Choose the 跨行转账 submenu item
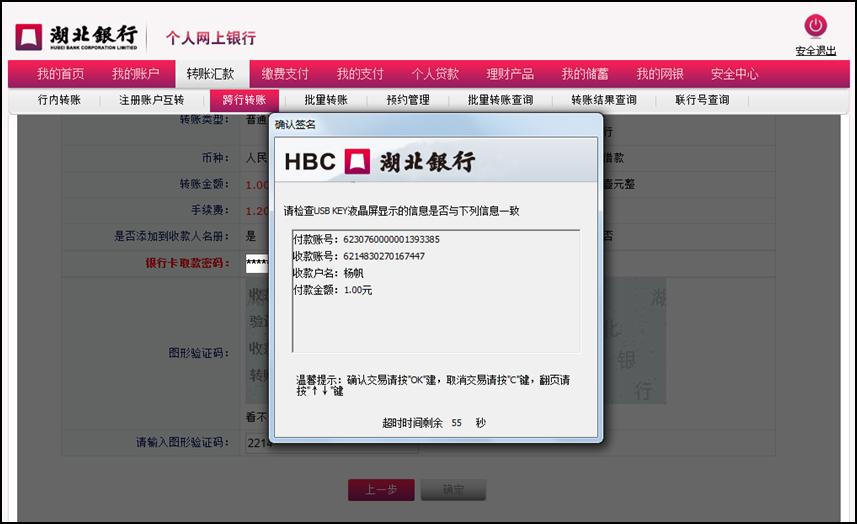 (x=244, y=100)
